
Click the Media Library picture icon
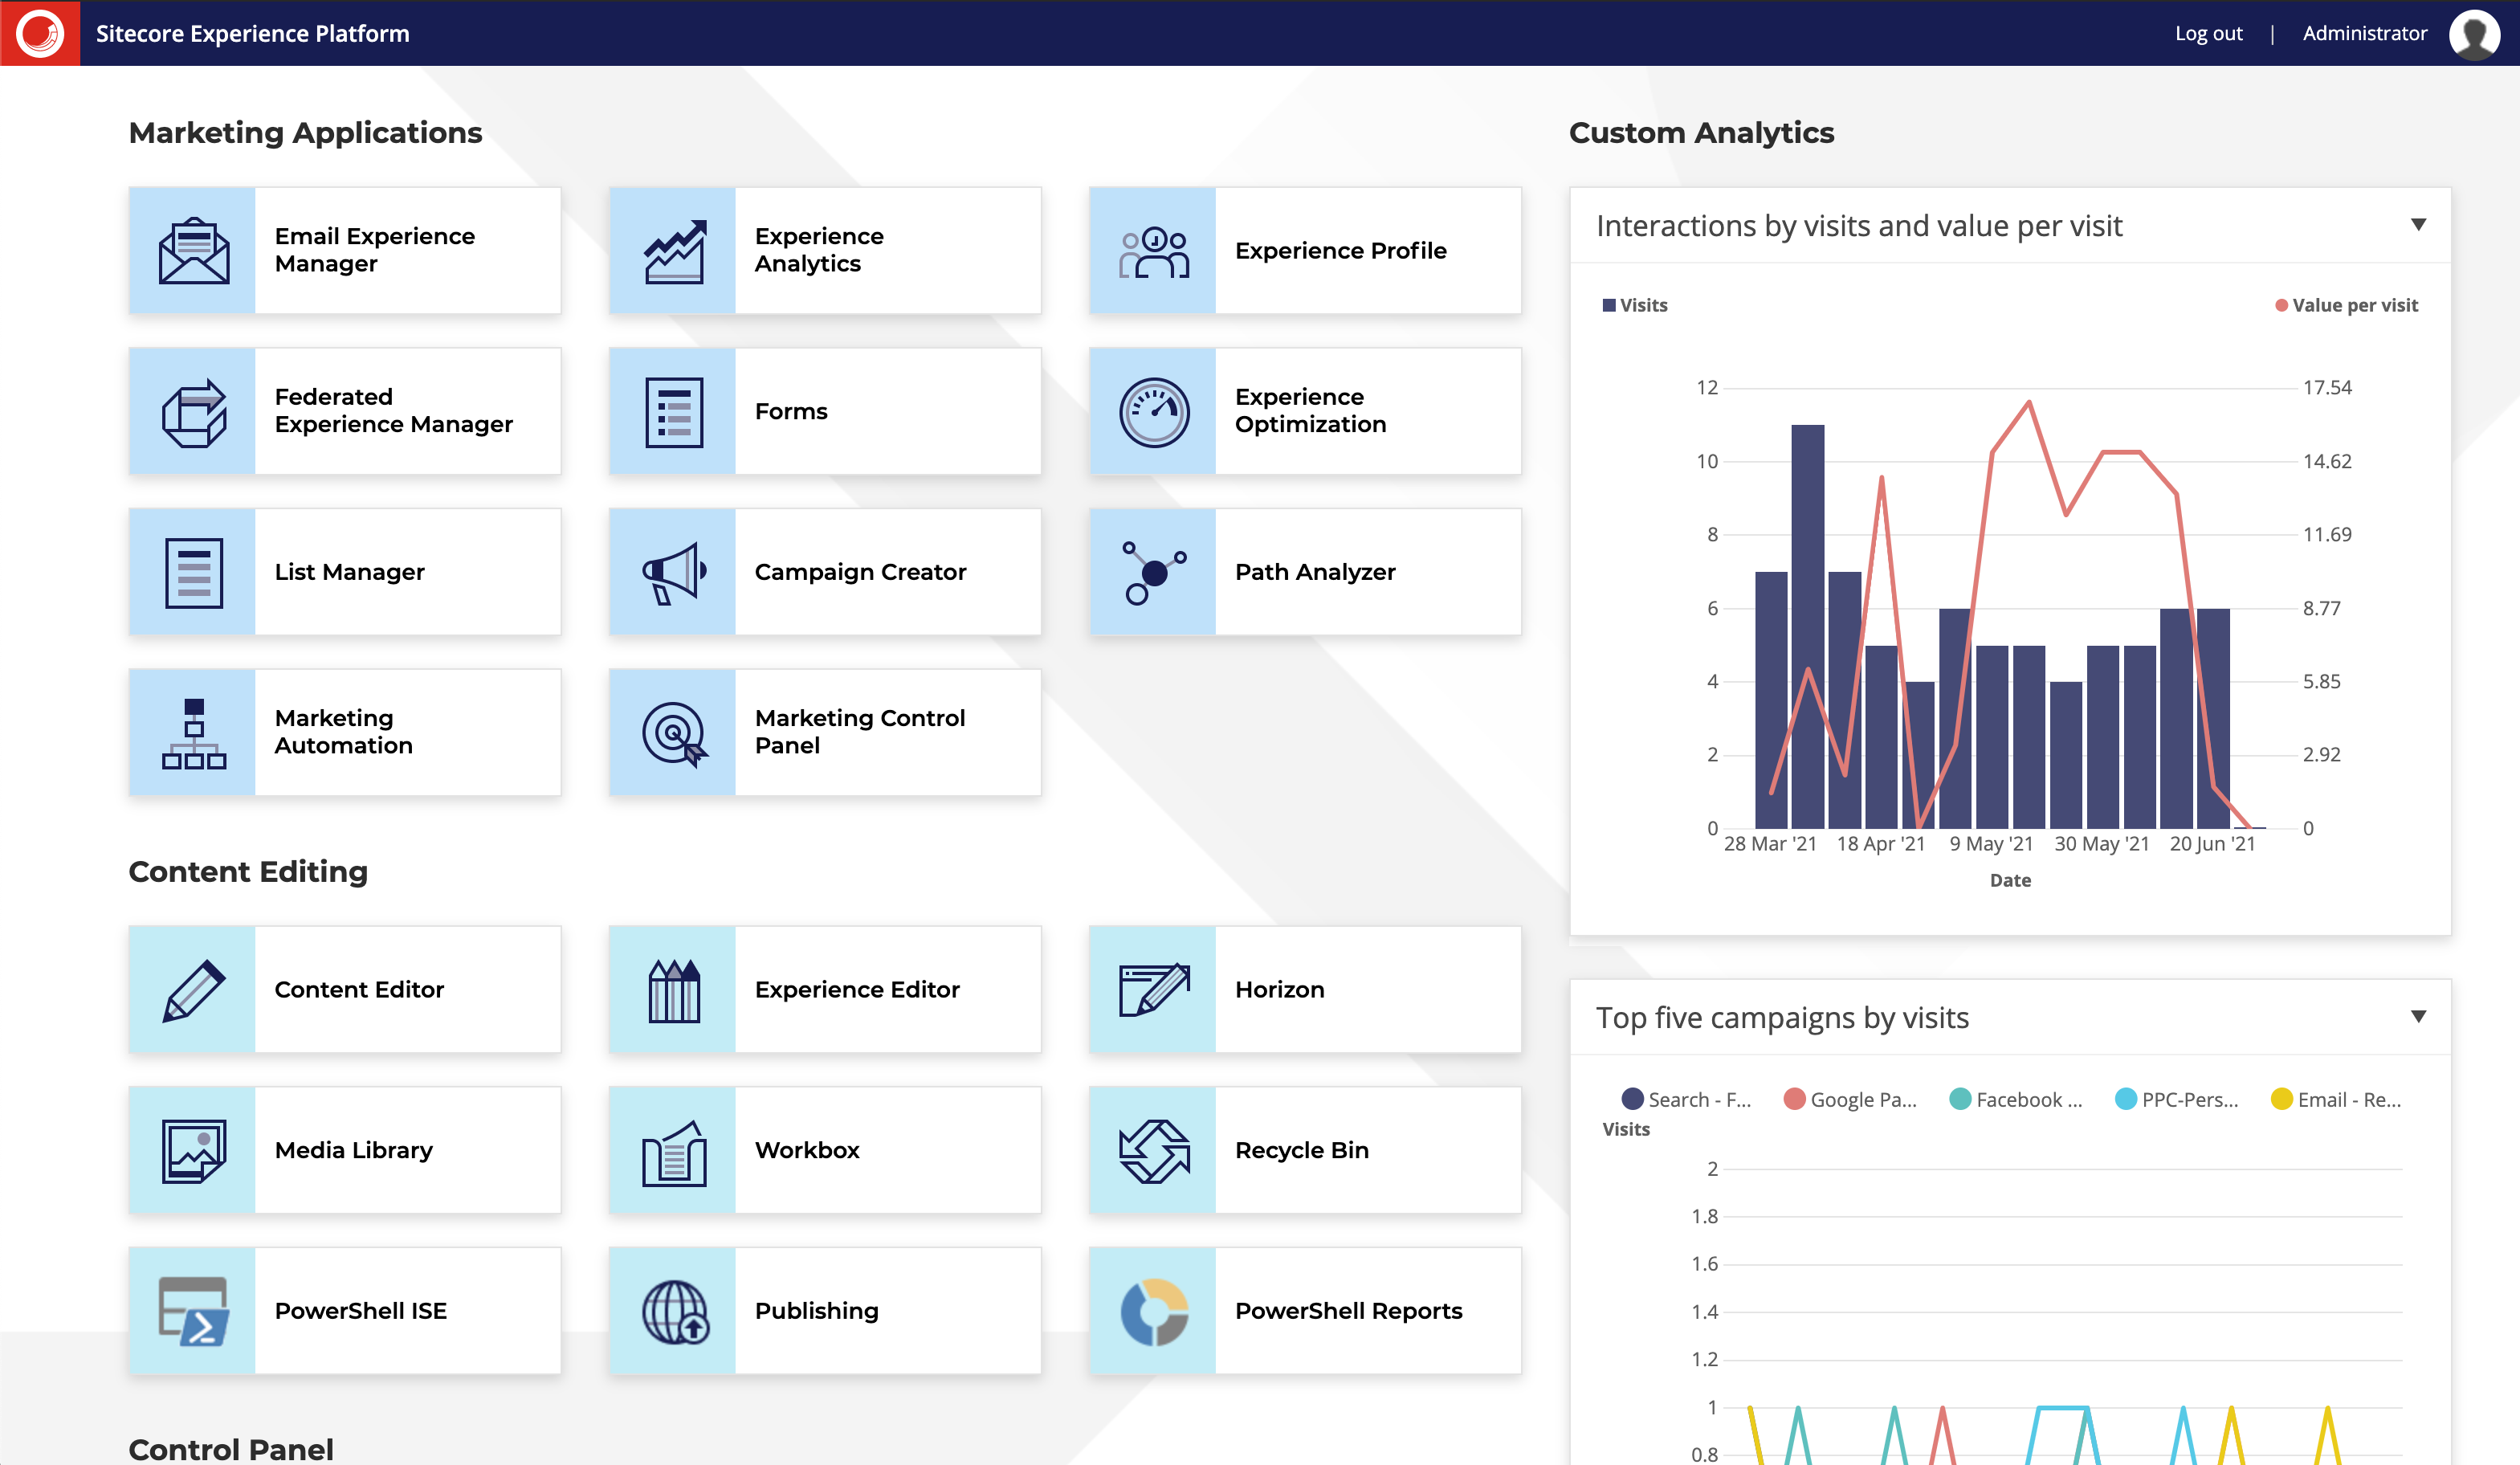193,1151
